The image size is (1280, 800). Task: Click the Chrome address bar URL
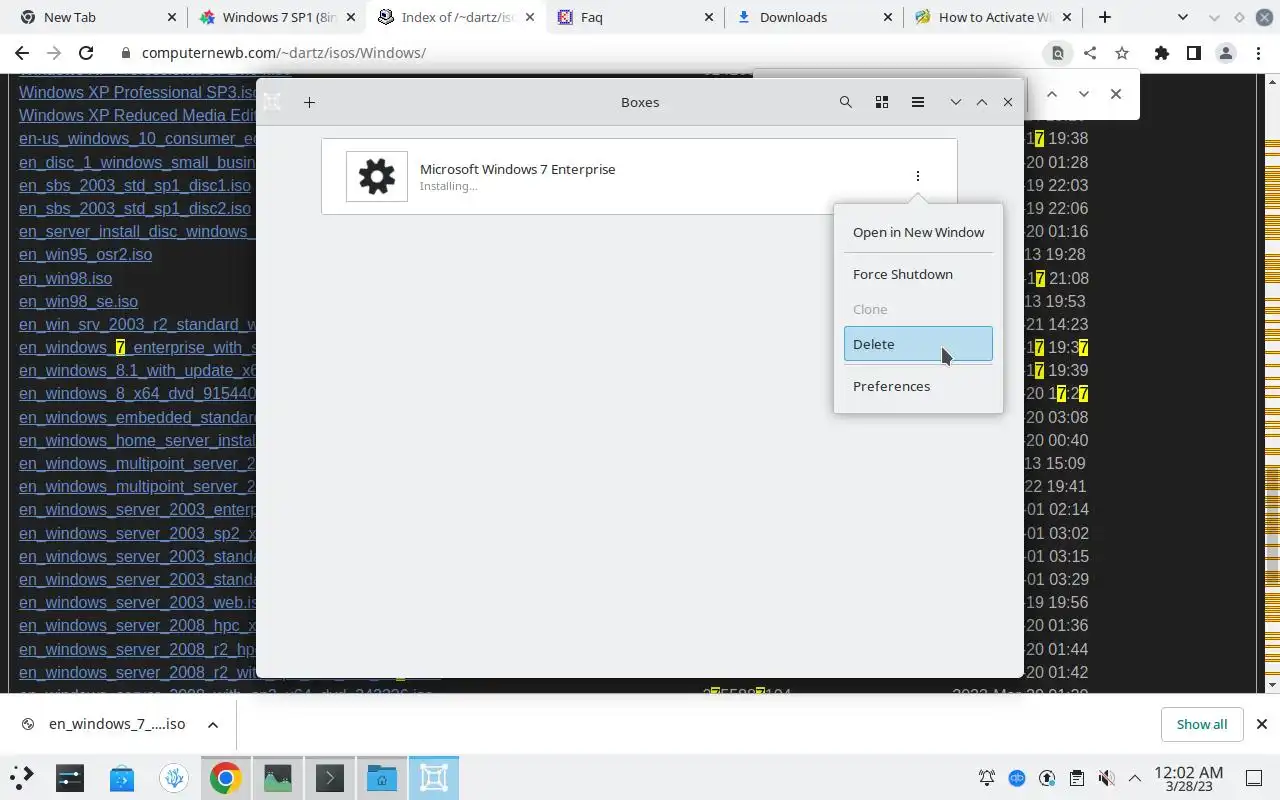(x=284, y=53)
